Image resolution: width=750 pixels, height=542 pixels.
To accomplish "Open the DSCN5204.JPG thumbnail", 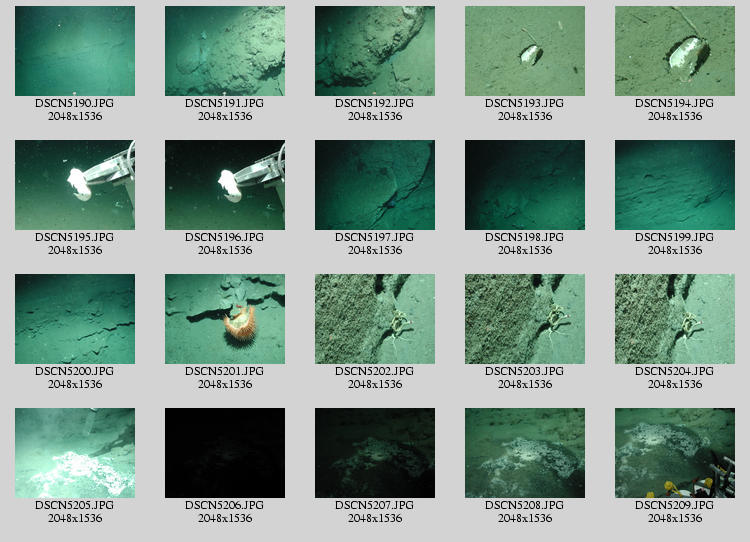I will 675,319.
